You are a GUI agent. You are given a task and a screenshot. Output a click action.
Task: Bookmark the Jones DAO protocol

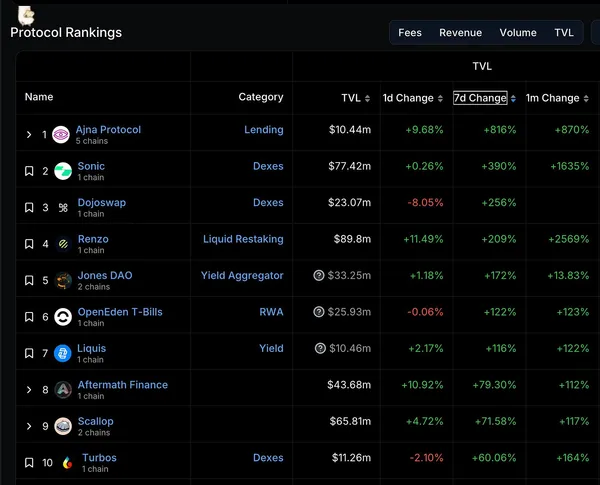coord(29,281)
